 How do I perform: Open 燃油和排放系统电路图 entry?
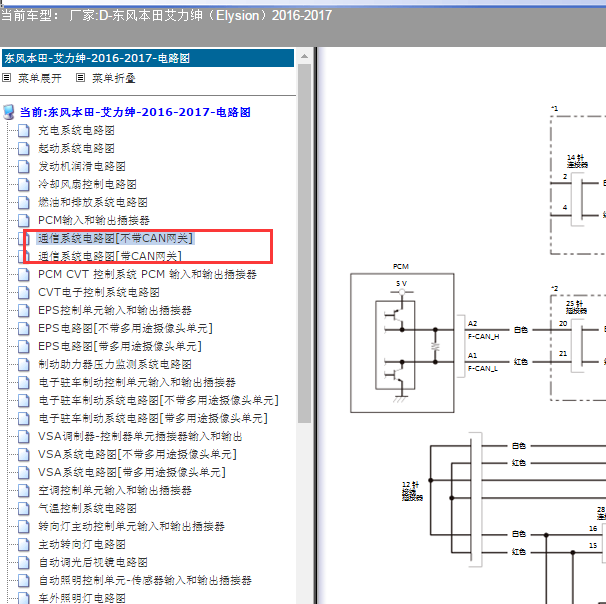click(x=92, y=202)
